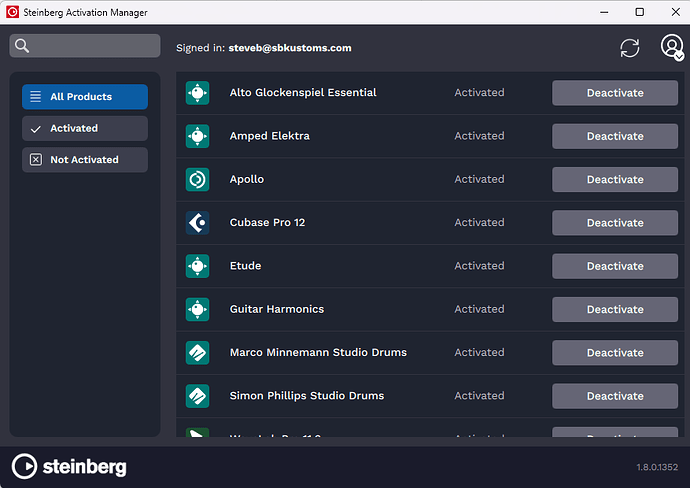Click the Apollo product icon
The height and width of the screenshot is (488, 690).
pyautogui.click(x=197, y=179)
